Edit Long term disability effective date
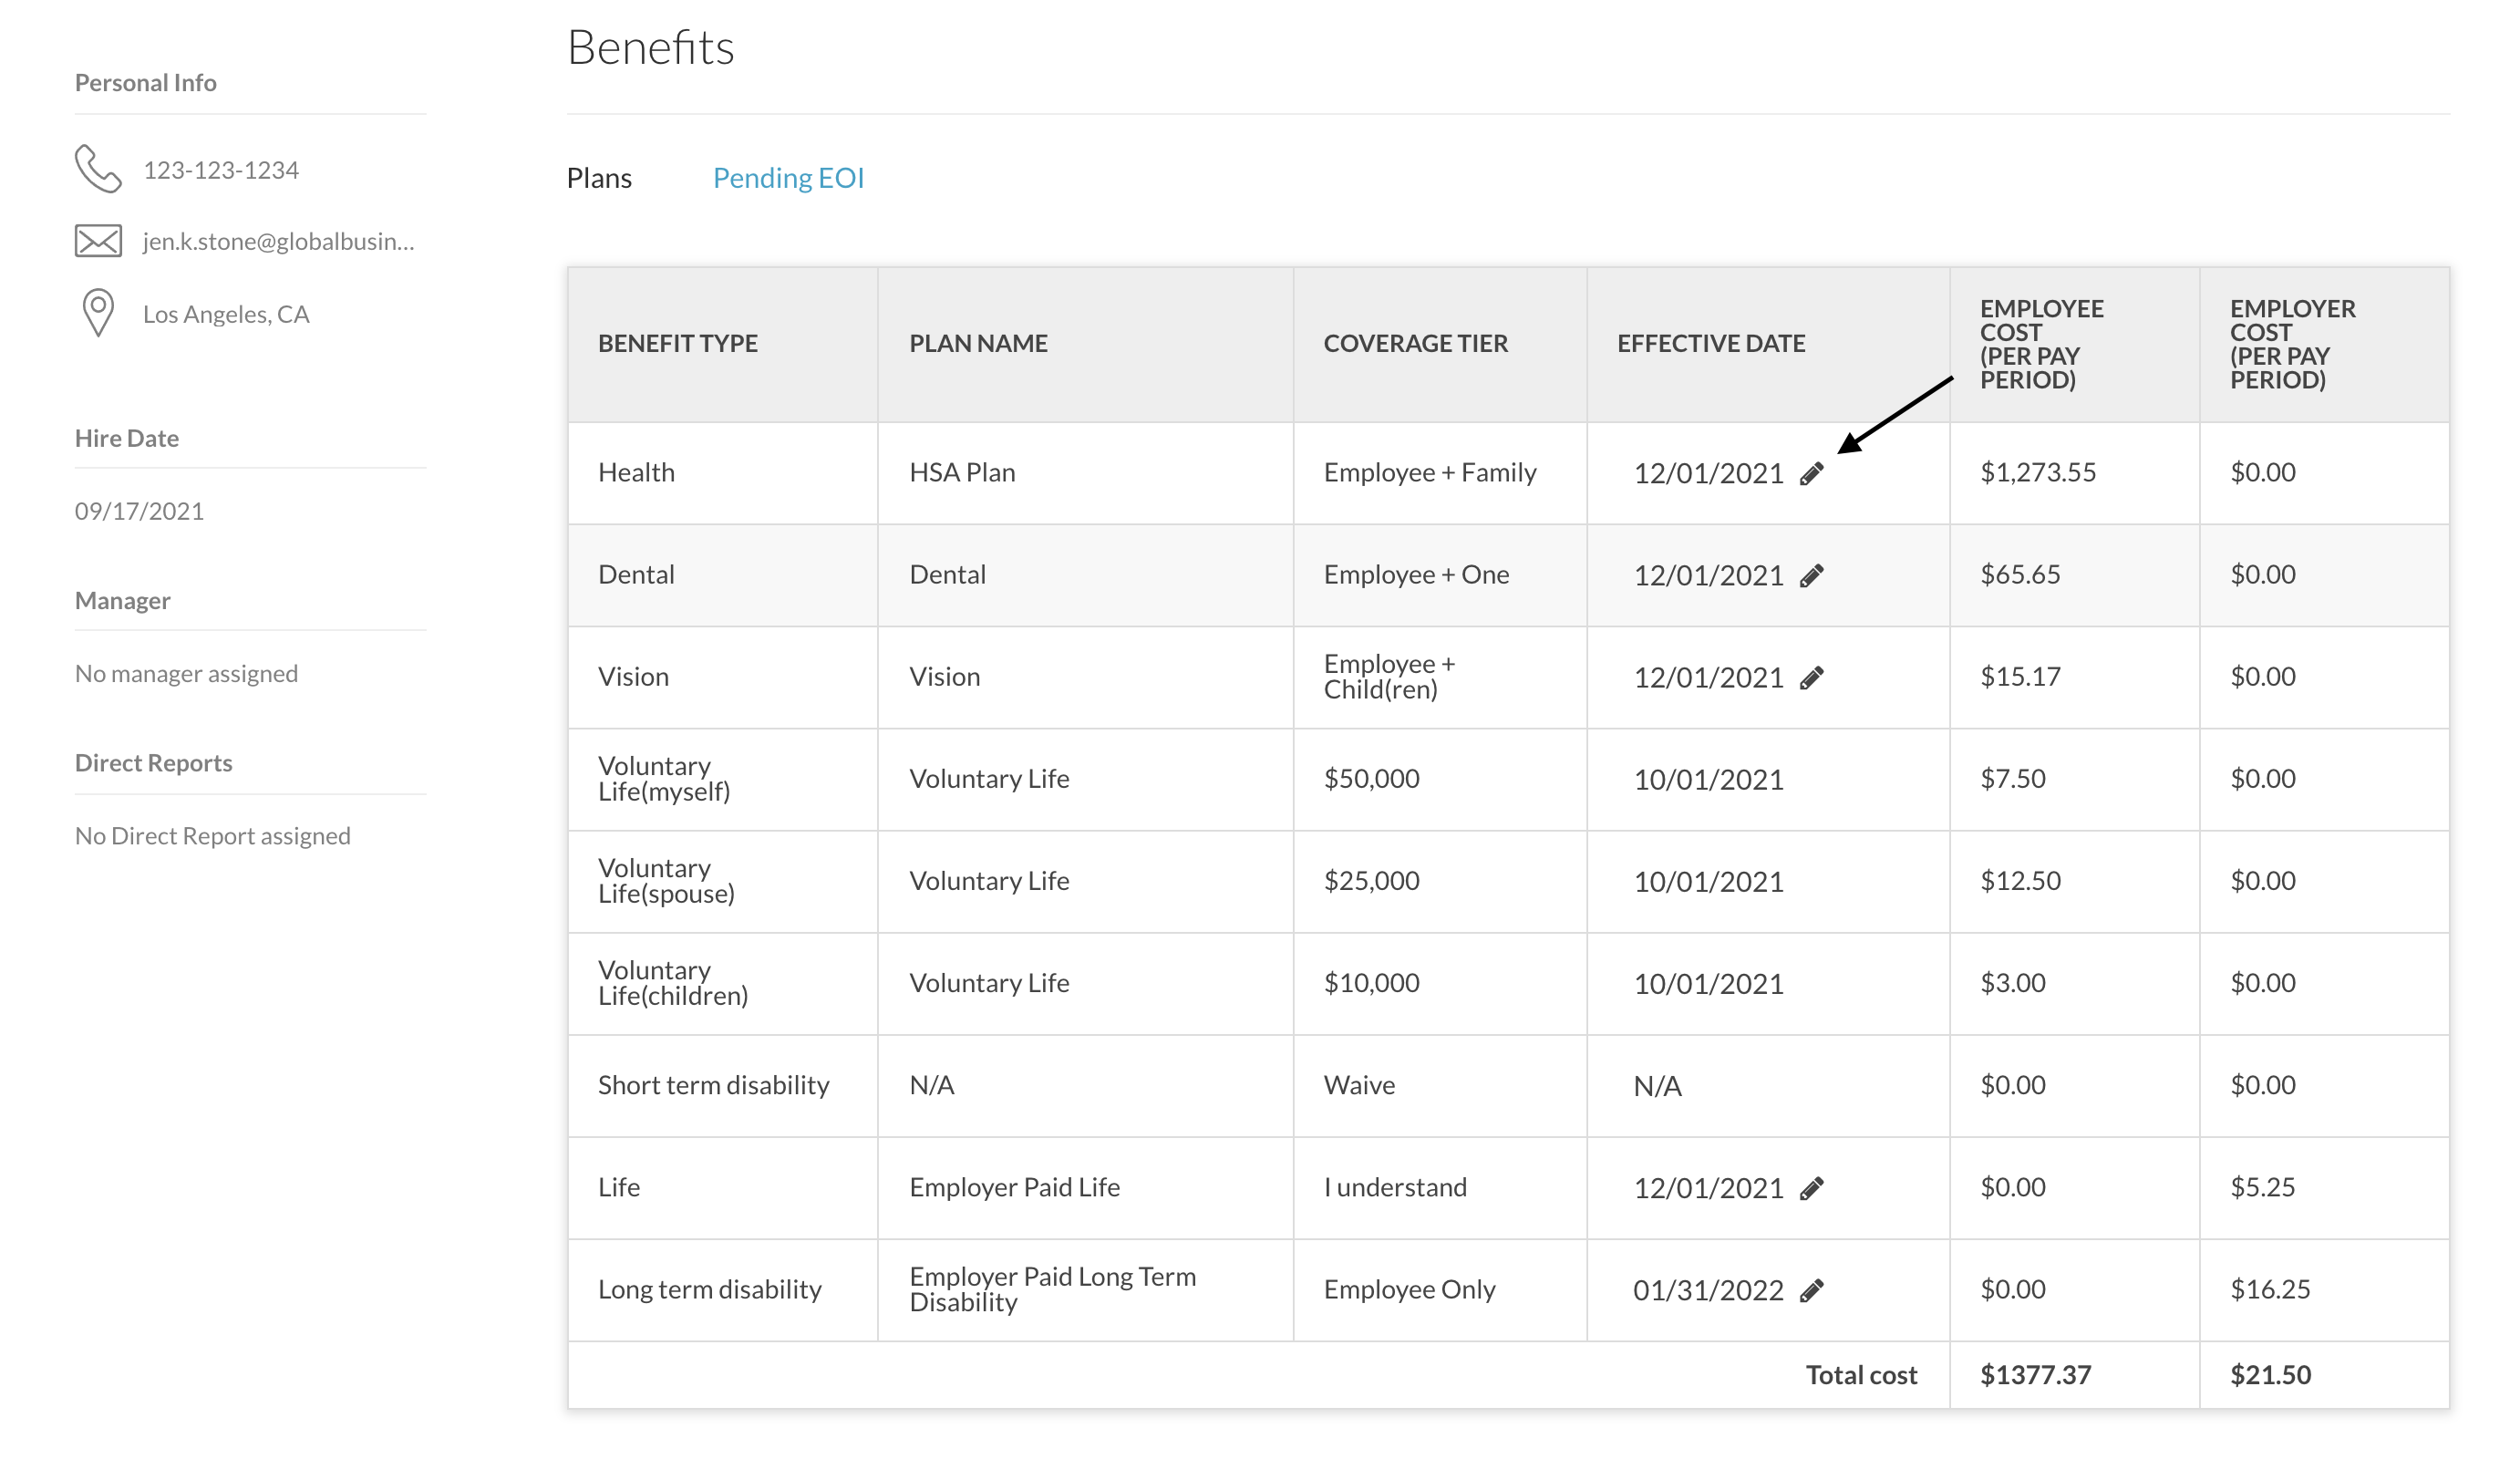 tap(1811, 1290)
